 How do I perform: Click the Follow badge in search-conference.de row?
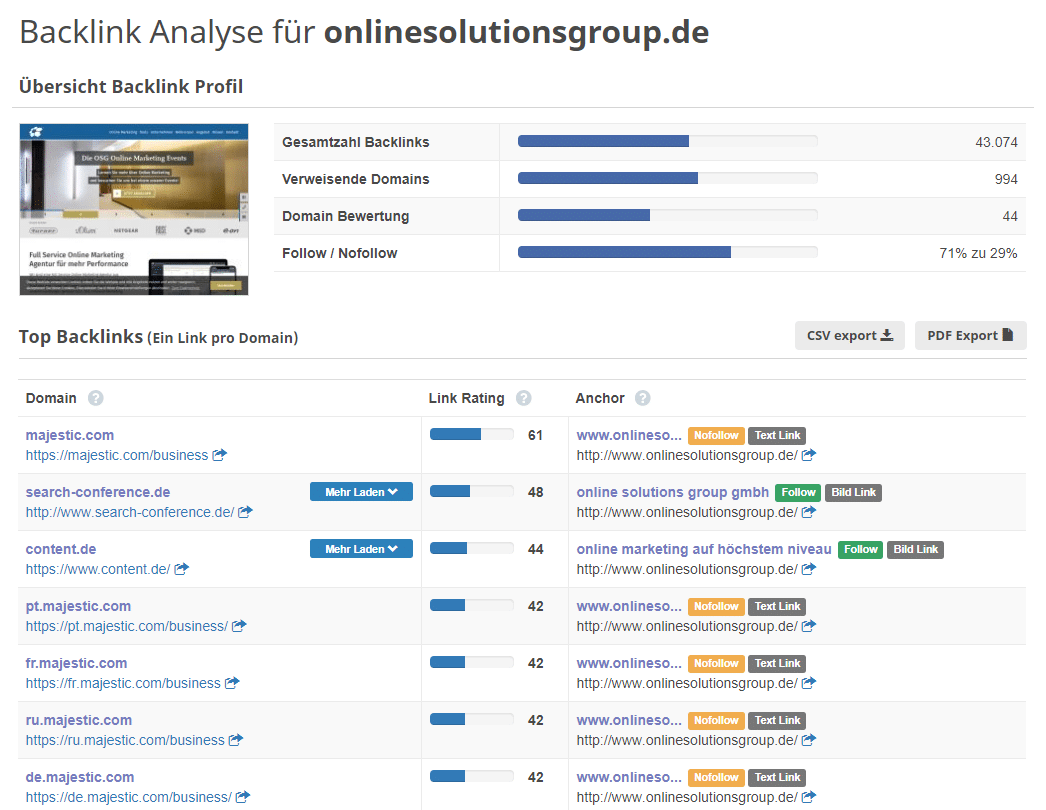799,492
